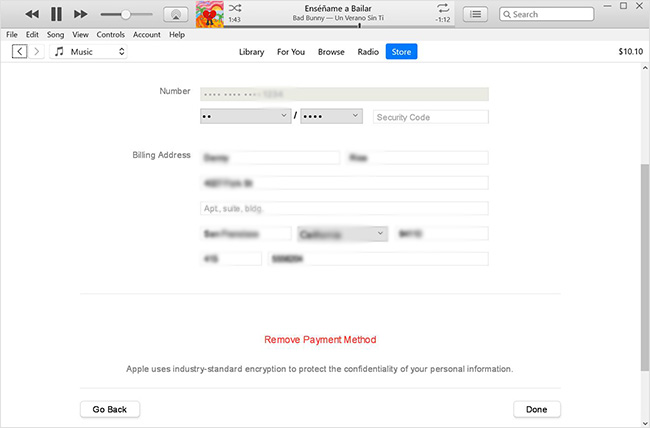Click Remove Payment Method link
Viewport: 650px width, 428px height.
(x=320, y=340)
